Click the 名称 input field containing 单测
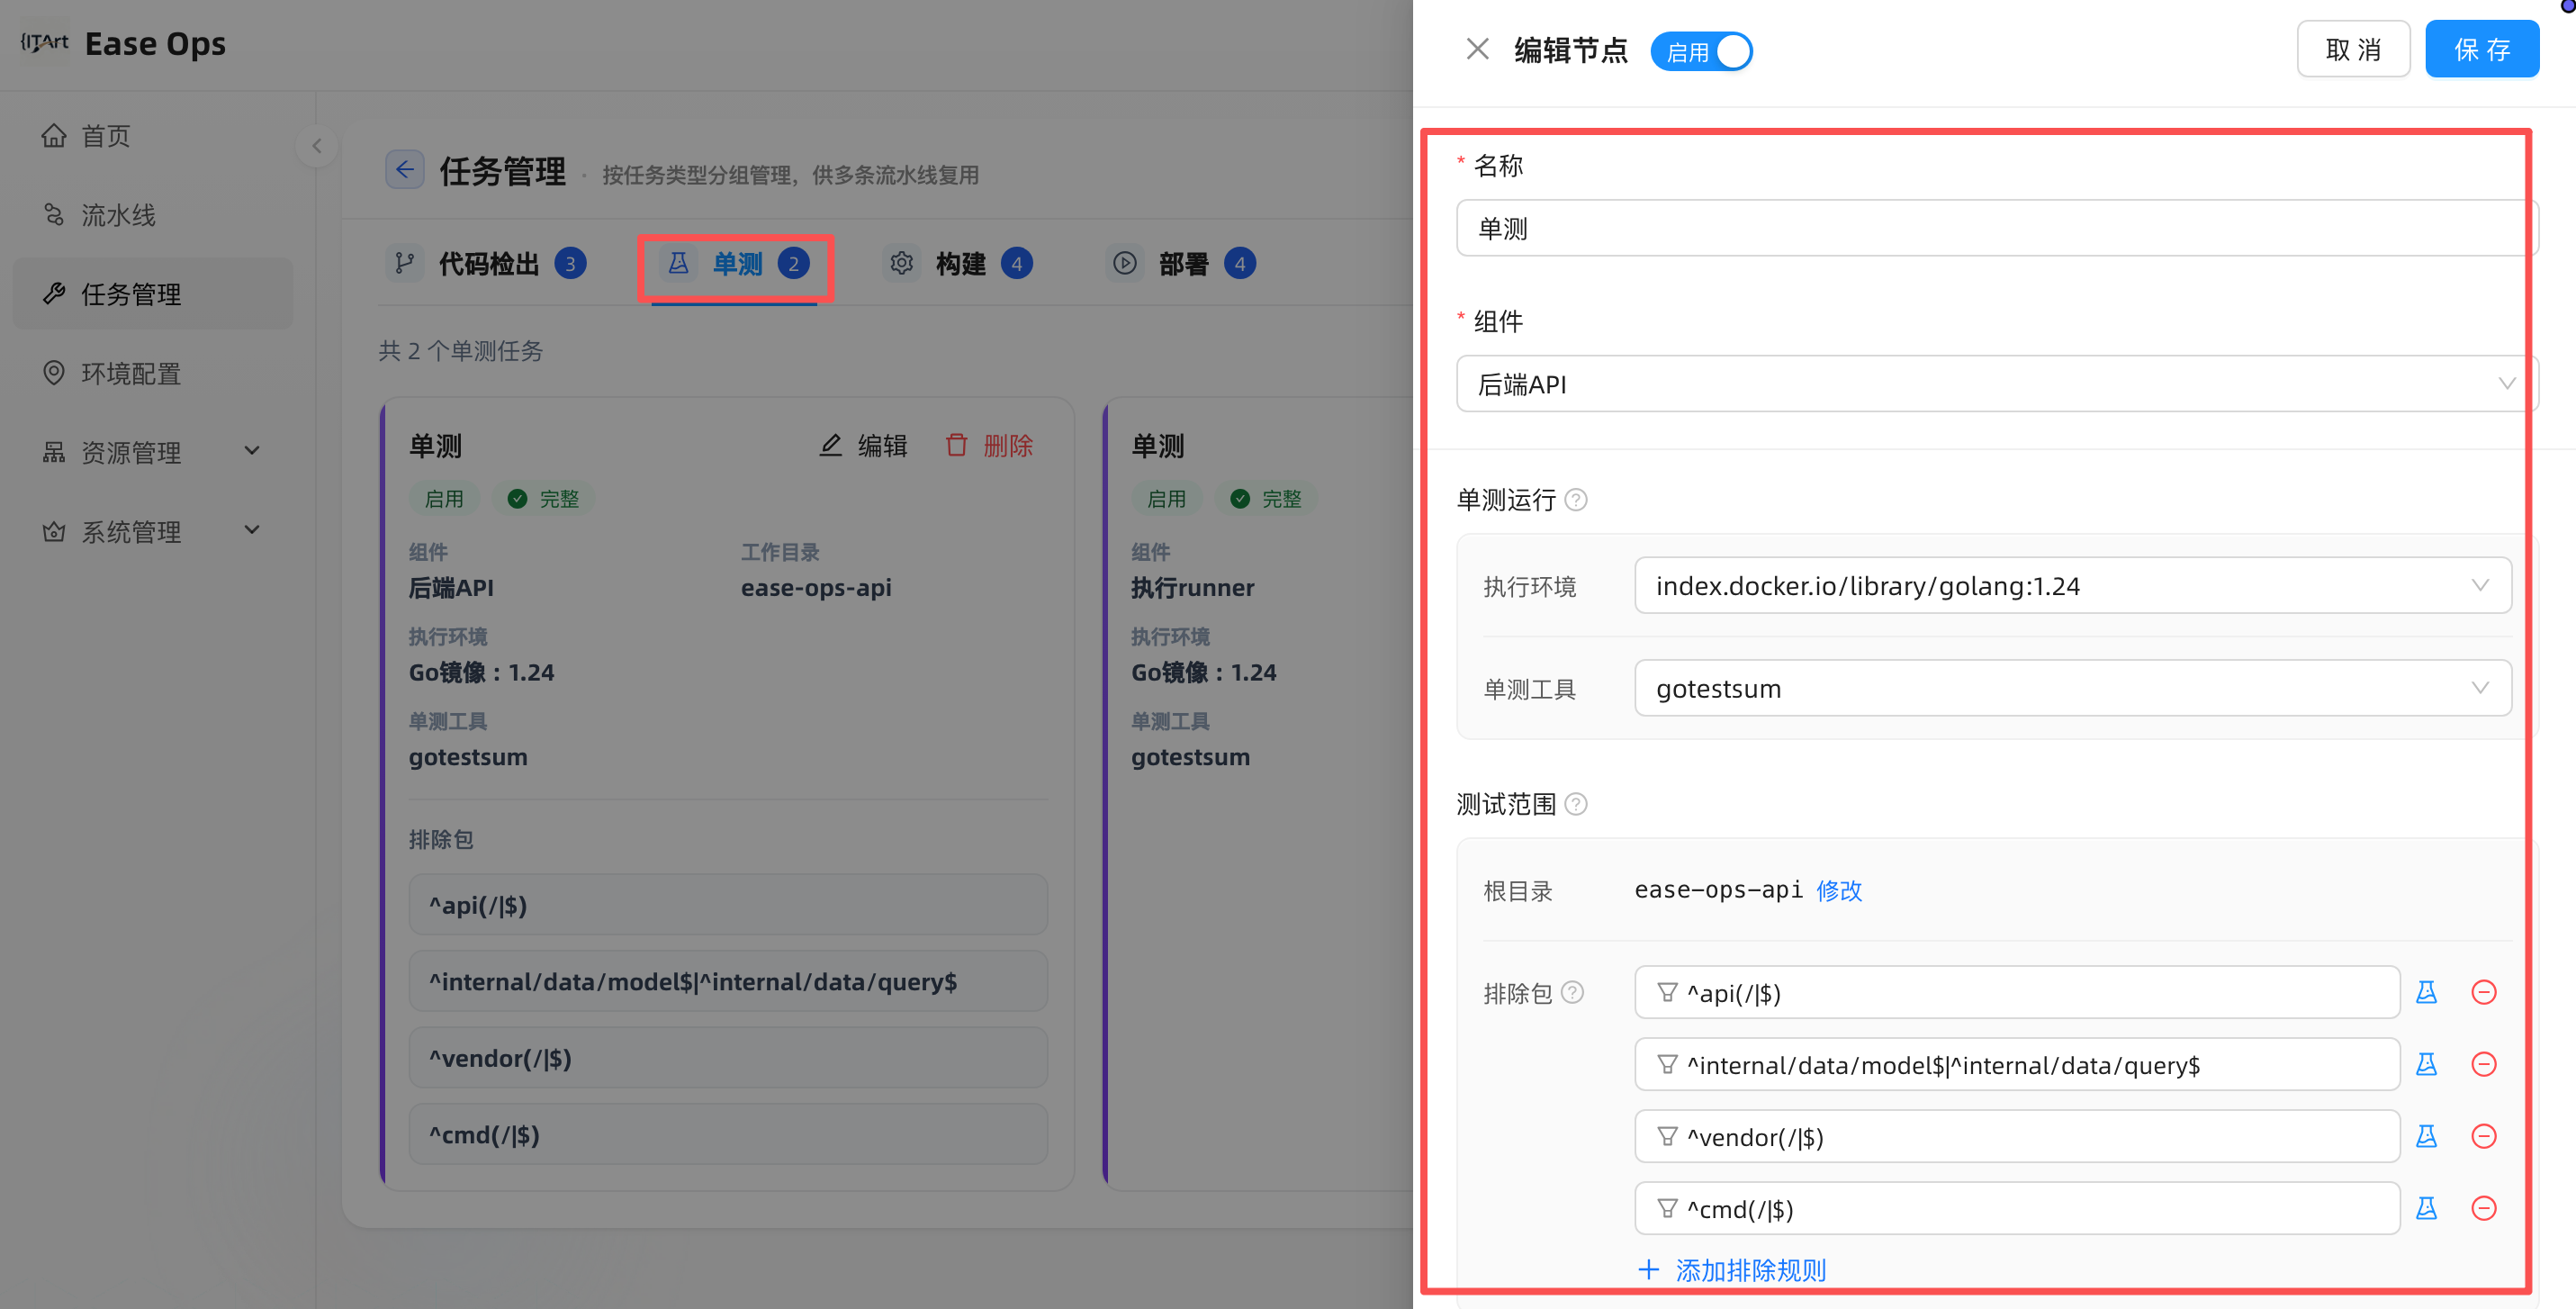This screenshot has width=2576, height=1309. 1997,228
